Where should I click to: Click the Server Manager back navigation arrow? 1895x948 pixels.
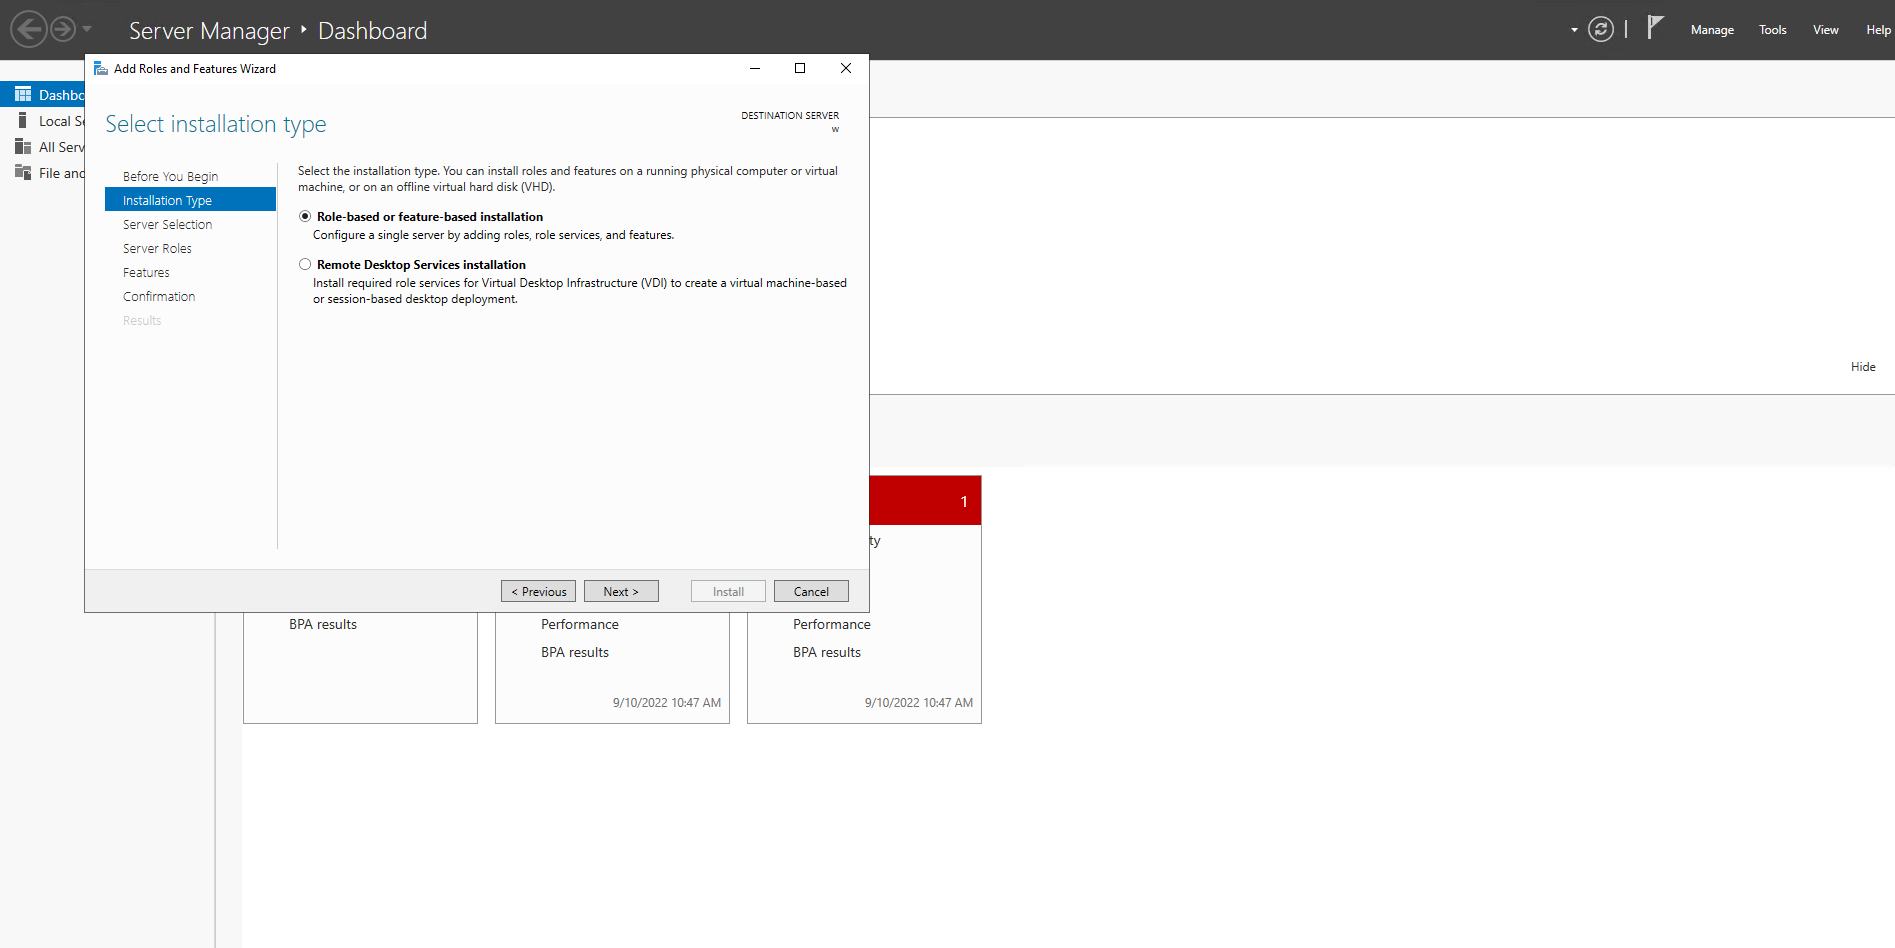[29, 29]
